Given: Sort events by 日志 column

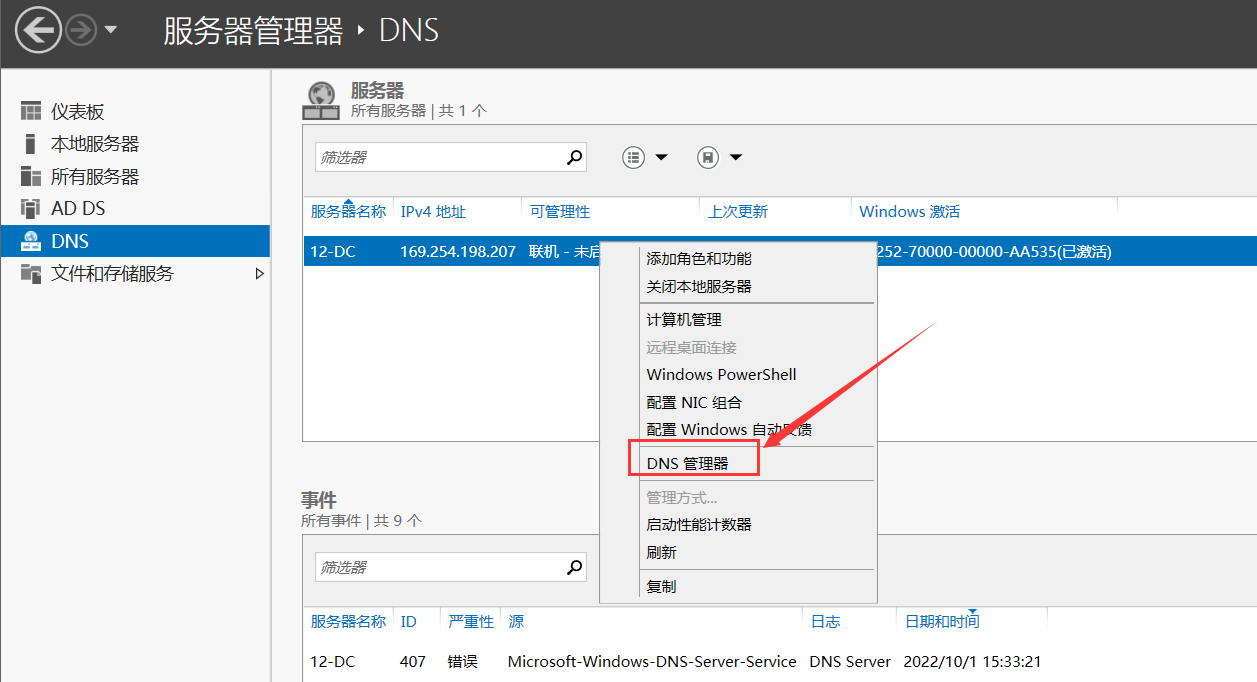Looking at the screenshot, I should [x=825, y=621].
